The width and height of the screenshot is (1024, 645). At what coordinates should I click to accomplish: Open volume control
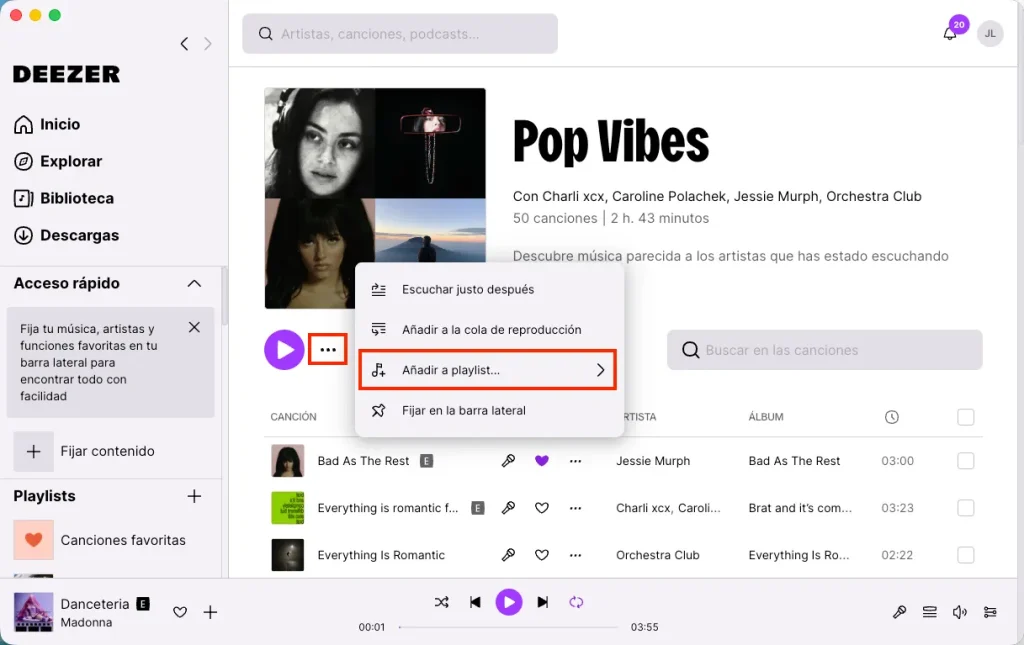pyautogui.click(x=959, y=612)
